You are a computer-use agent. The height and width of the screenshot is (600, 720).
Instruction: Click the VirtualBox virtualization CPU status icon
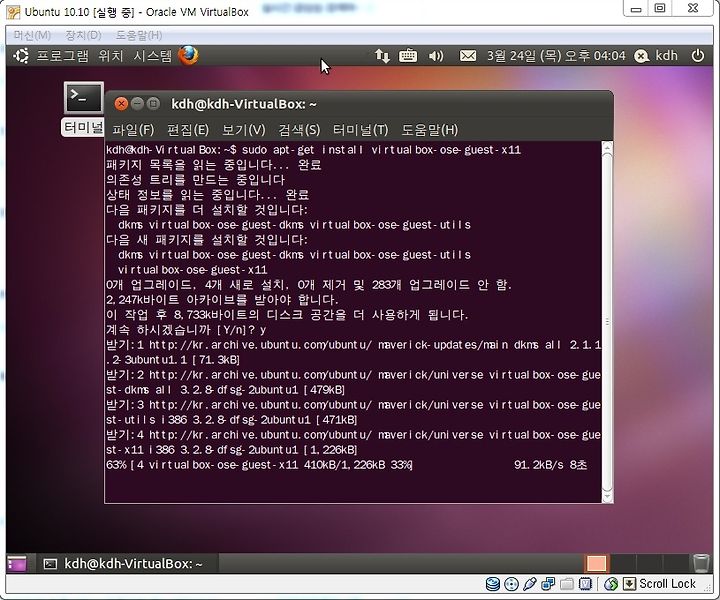[x=585, y=584]
